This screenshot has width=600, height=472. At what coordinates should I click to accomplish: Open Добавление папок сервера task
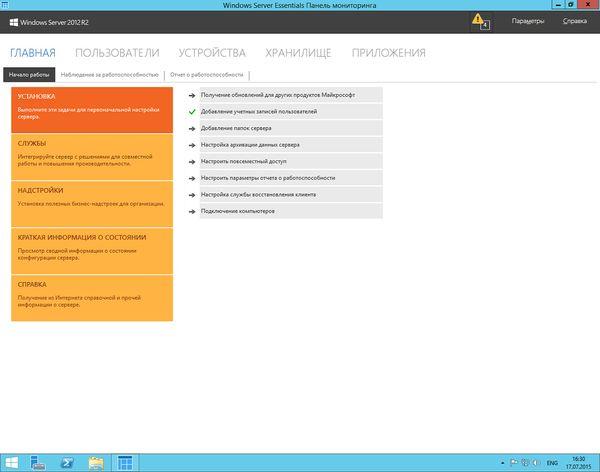291,128
